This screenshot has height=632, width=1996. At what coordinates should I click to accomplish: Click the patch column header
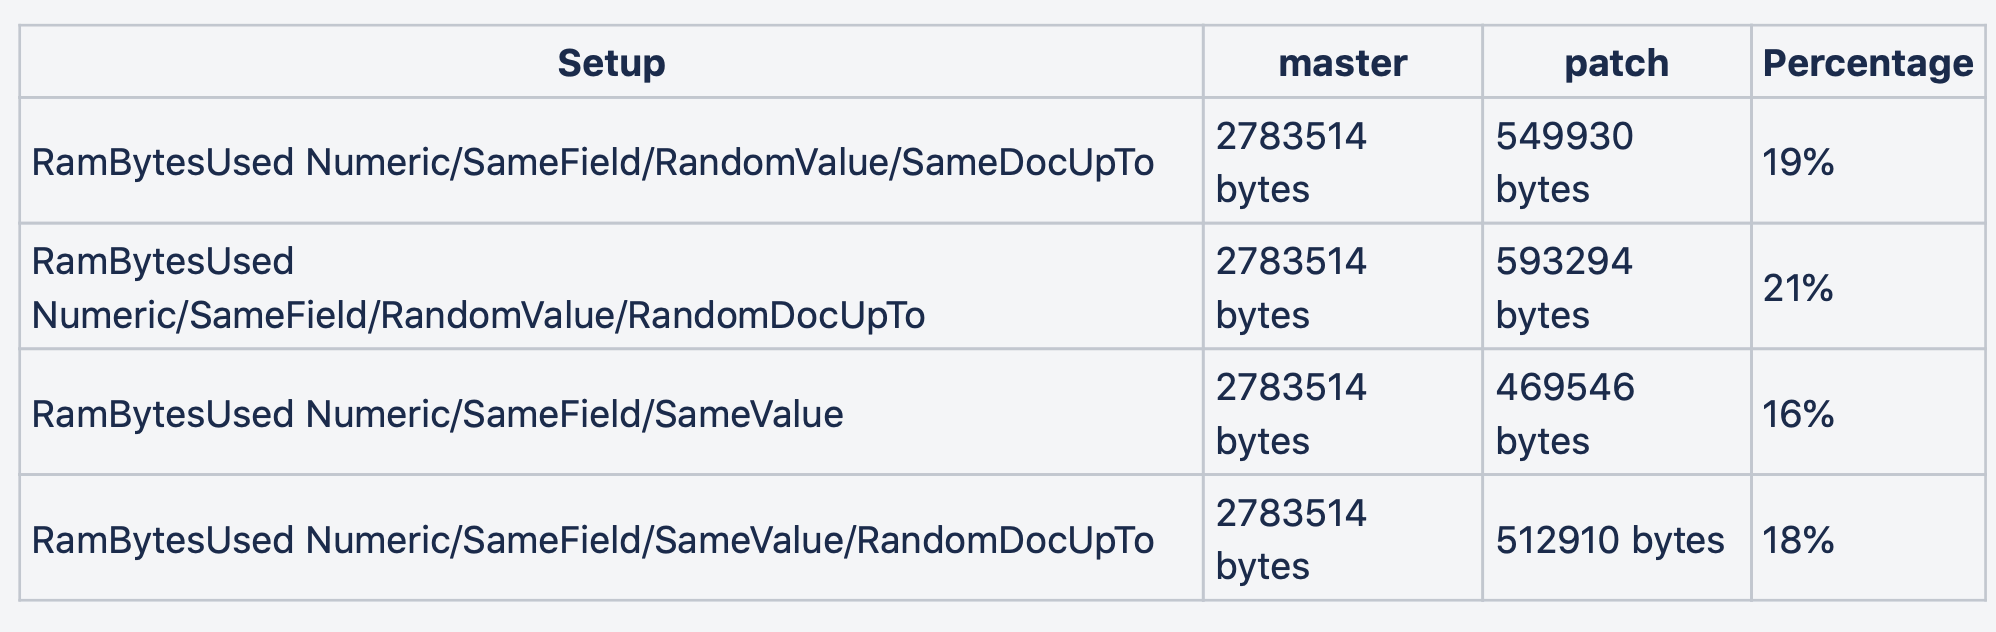click(x=1617, y=62)
